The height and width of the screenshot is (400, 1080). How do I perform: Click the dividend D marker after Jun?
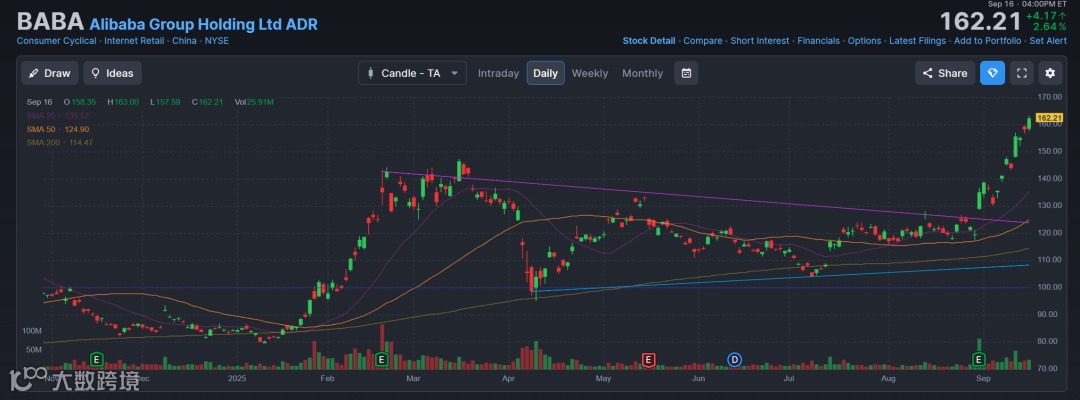coord(735,359)
